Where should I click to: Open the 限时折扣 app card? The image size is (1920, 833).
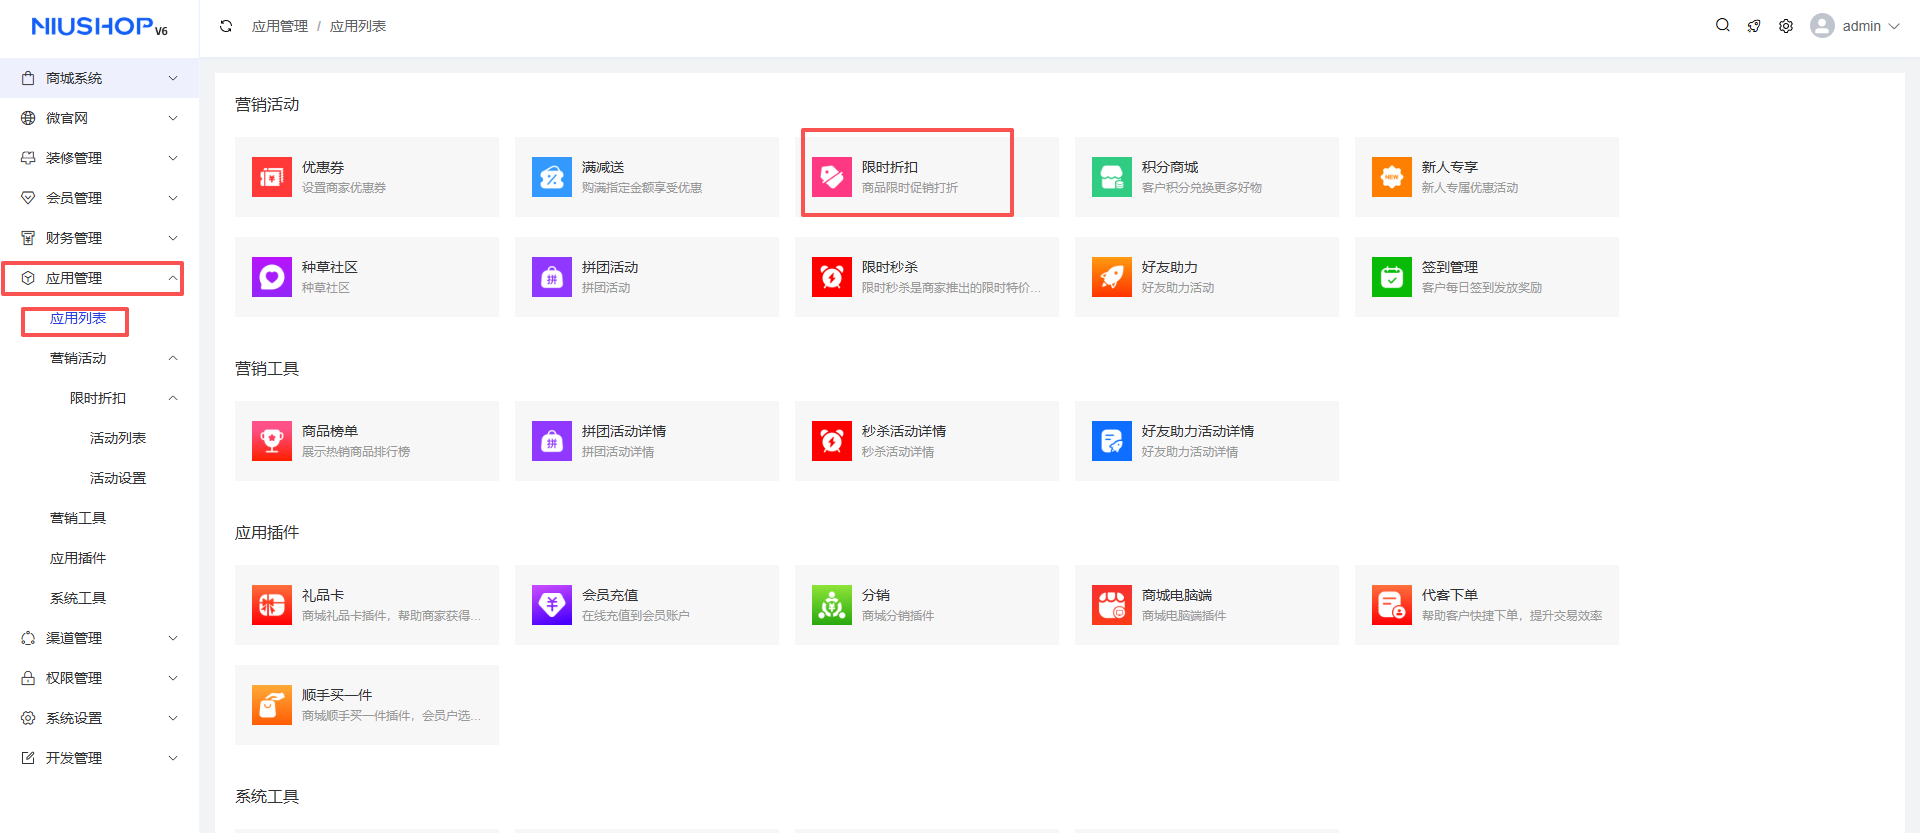(x=907, y=177)
